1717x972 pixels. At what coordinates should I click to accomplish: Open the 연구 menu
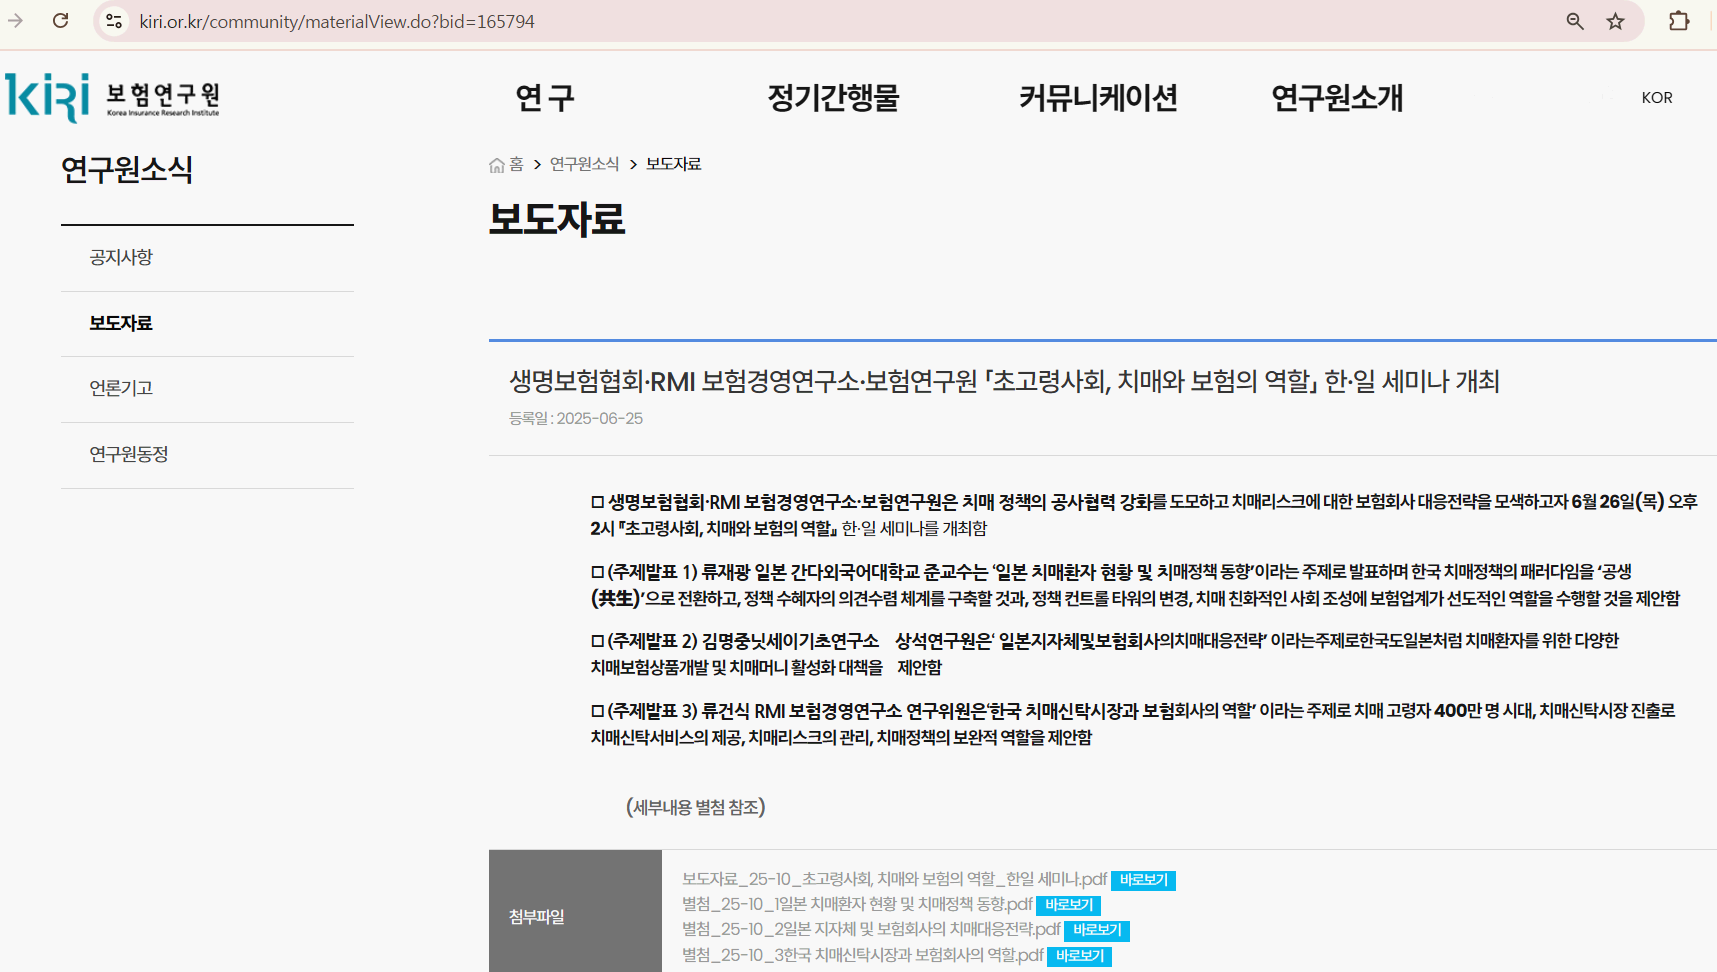pyautogui.click(x=542, y=97)
